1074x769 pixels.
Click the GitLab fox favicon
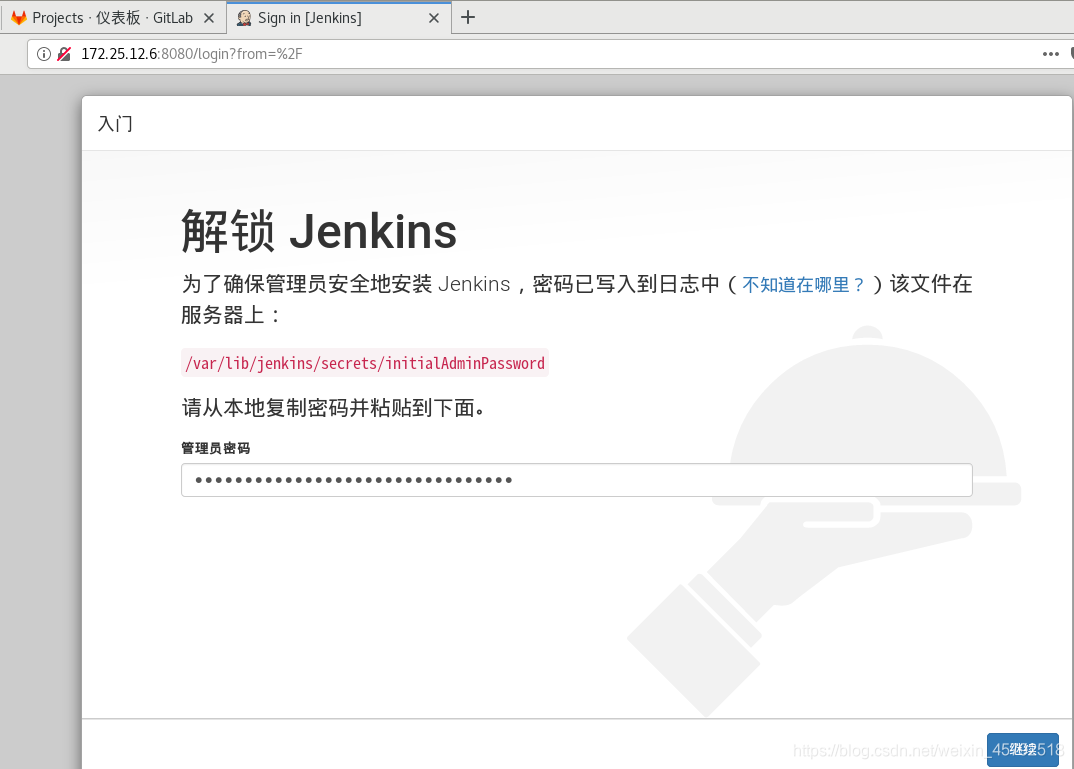[19, 18]
